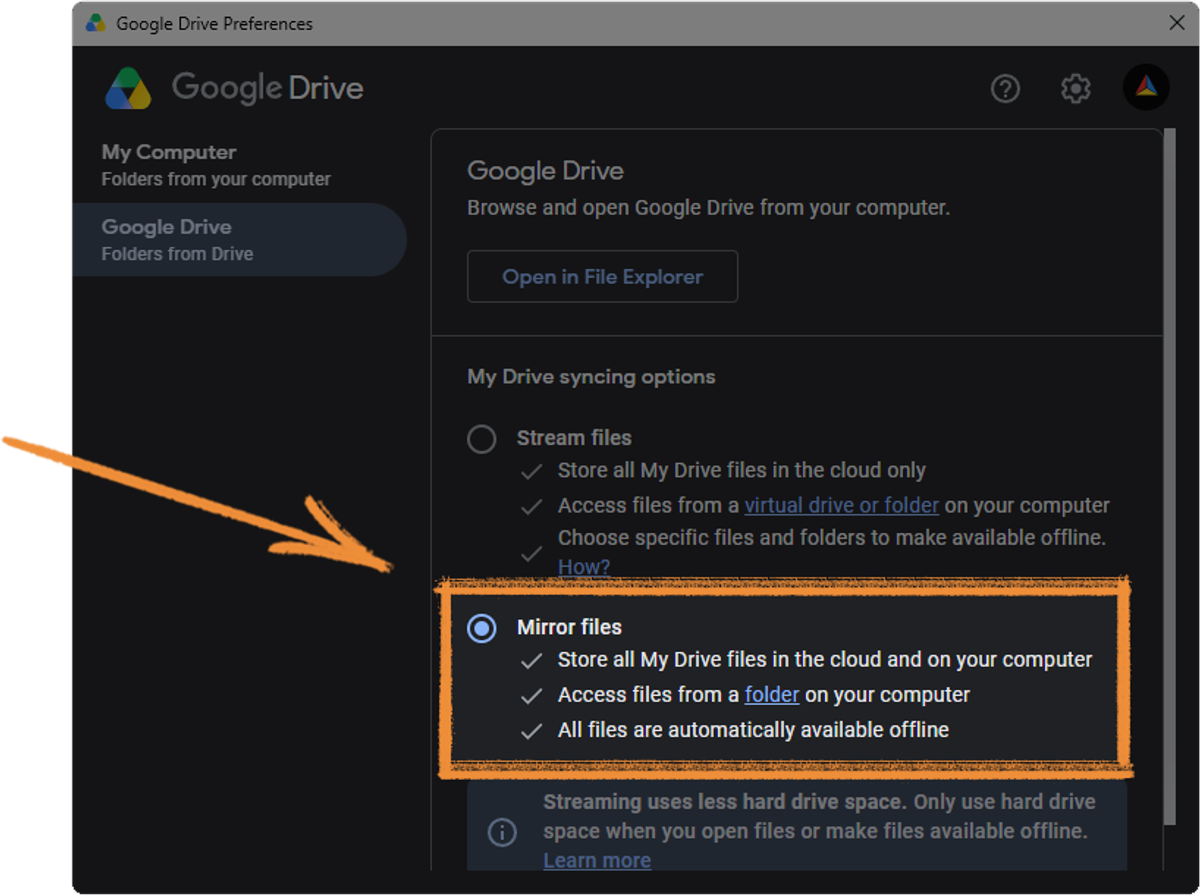Click text Browse and open Google Drive from your computer

(708, 208)
